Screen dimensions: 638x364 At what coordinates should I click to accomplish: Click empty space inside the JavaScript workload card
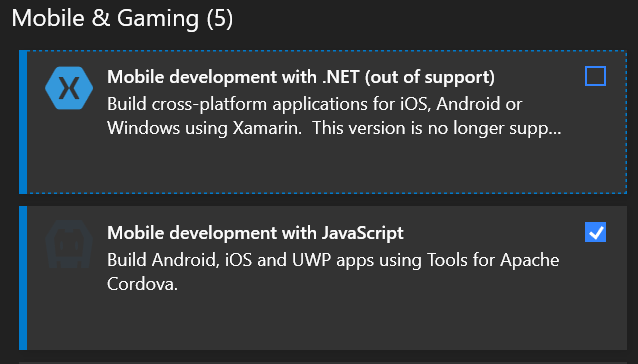click(x=326, y=323)
